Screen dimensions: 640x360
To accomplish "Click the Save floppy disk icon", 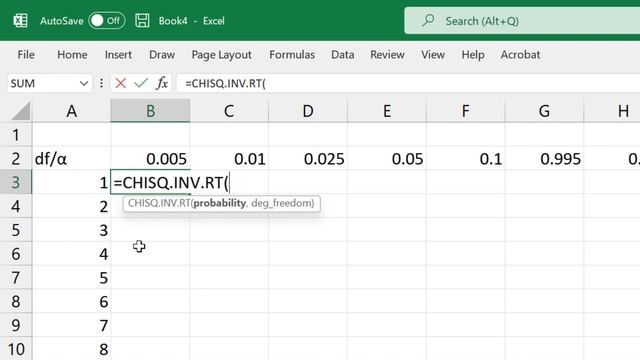I will point(142,20).
